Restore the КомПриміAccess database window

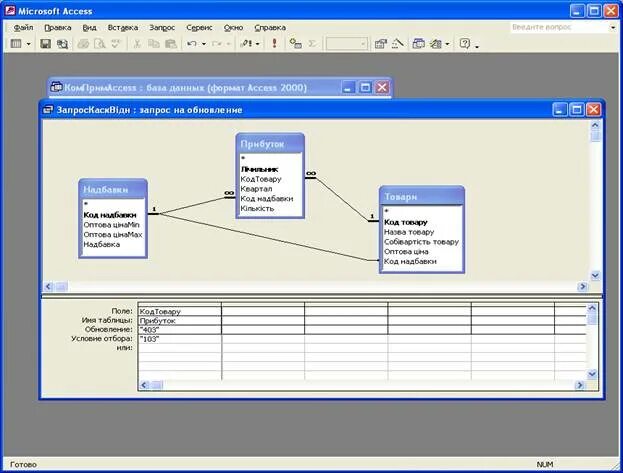click(x=365, y=87)
